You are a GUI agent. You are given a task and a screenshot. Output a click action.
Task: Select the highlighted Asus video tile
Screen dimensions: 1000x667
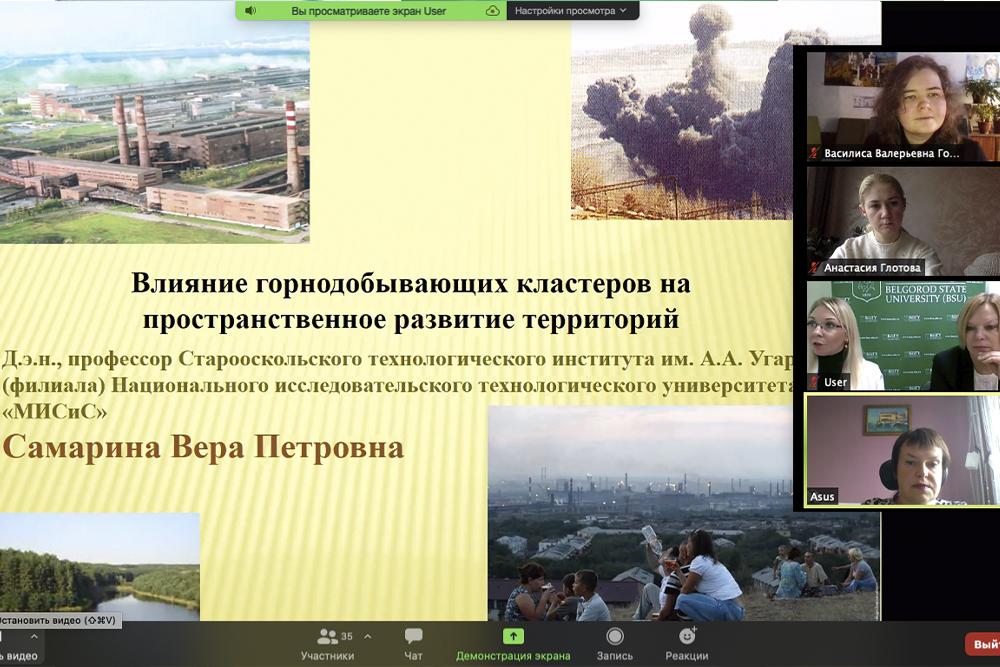pyautogui.click(x=902, y=450)
